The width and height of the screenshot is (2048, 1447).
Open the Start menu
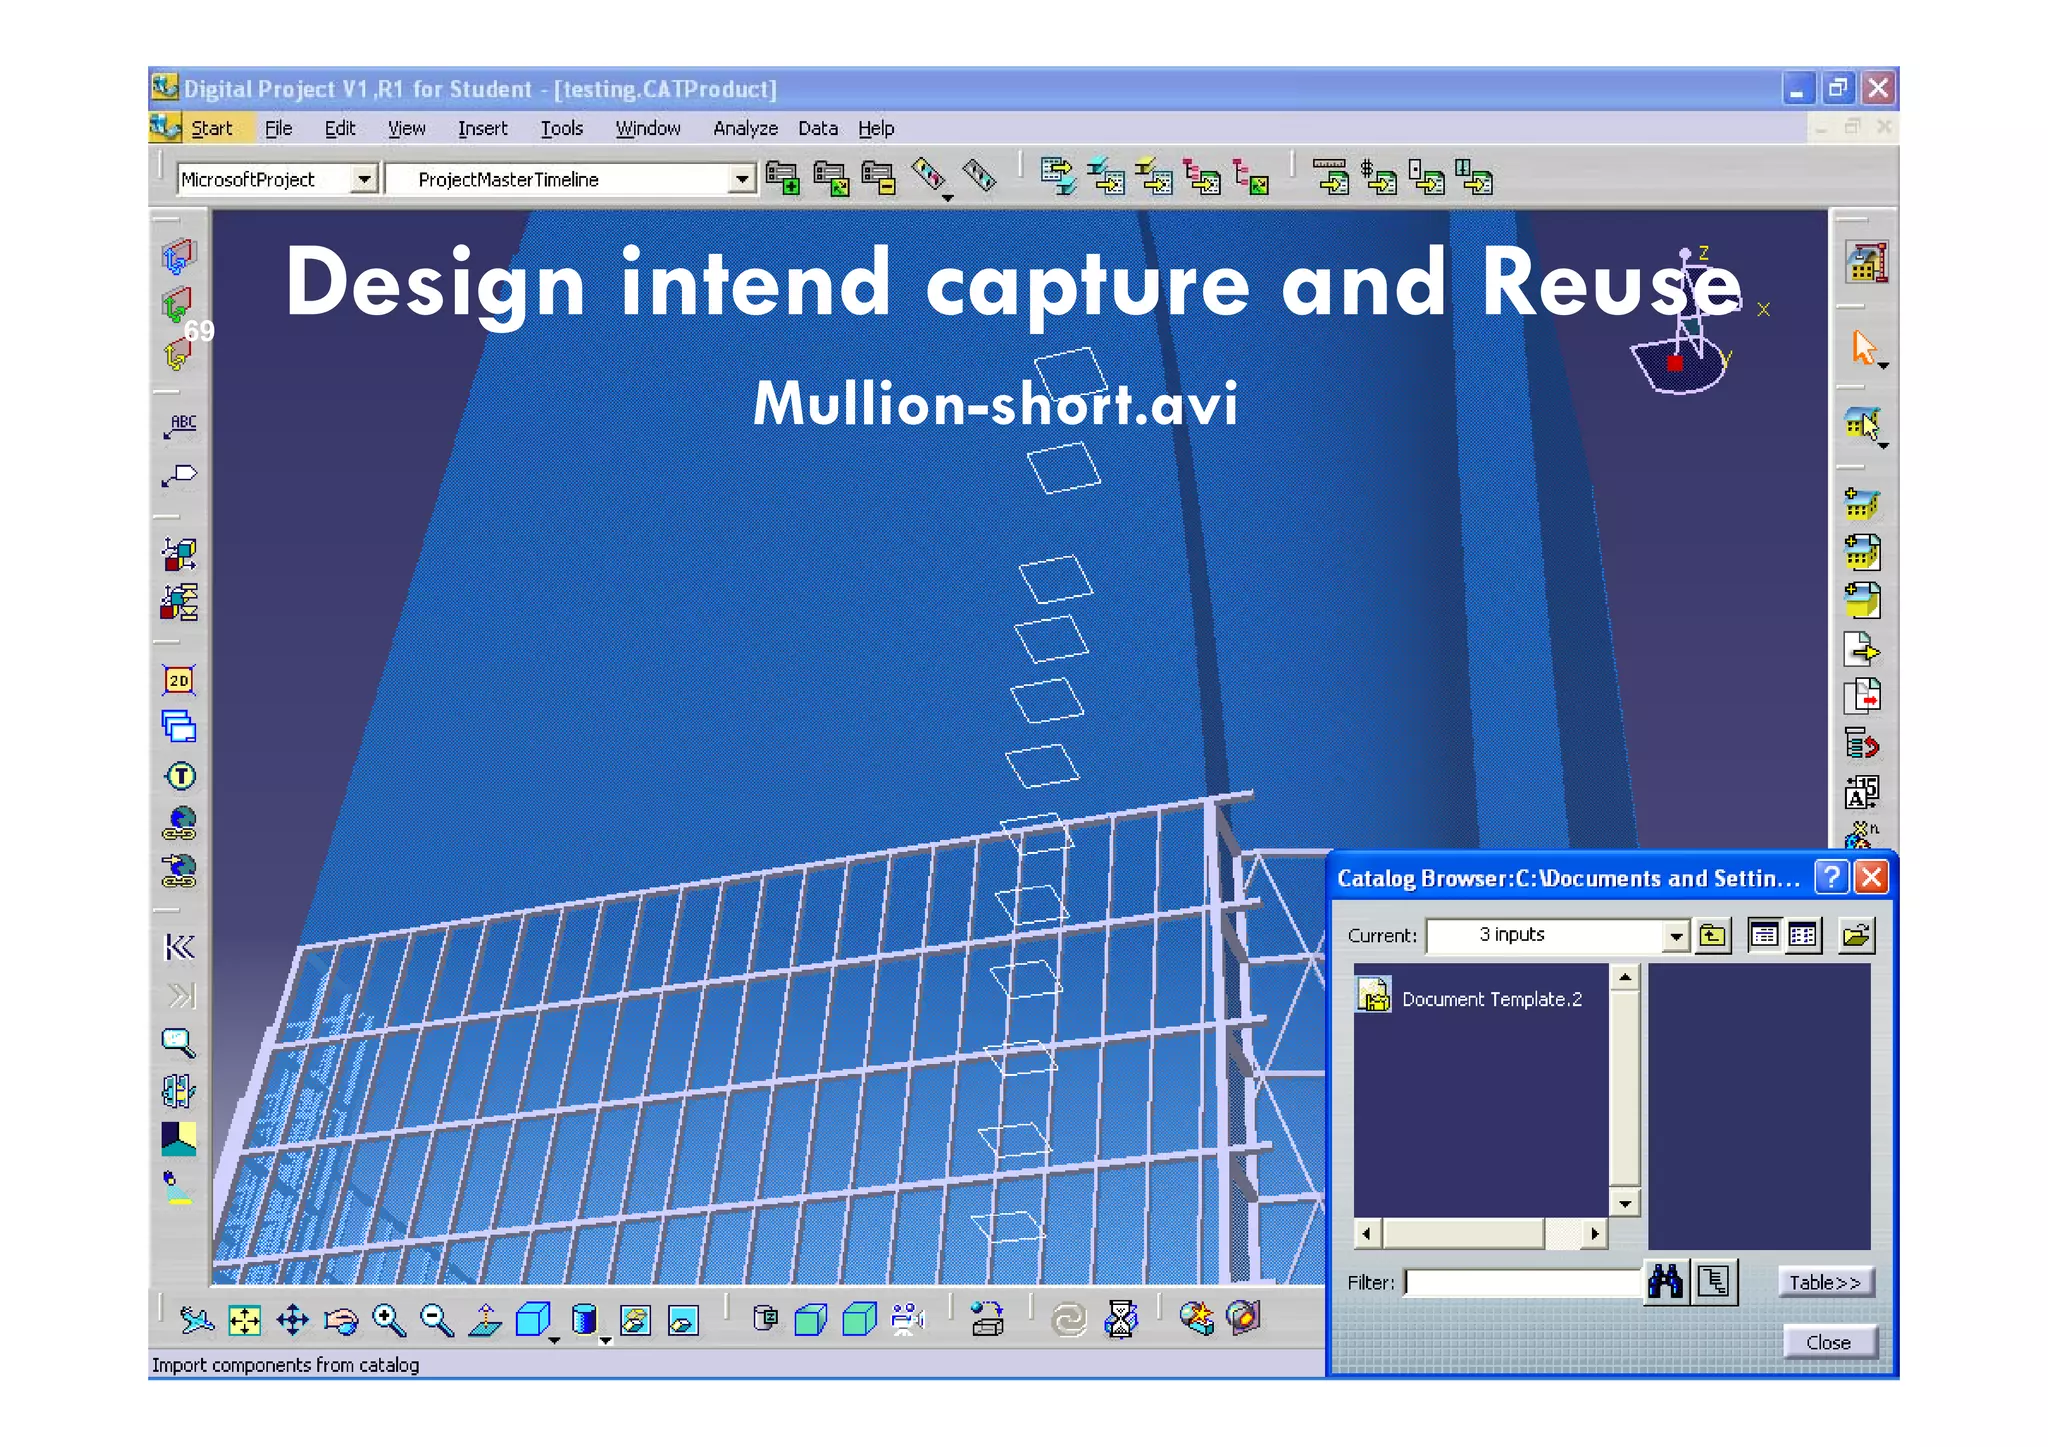click(x=211, y=129)
